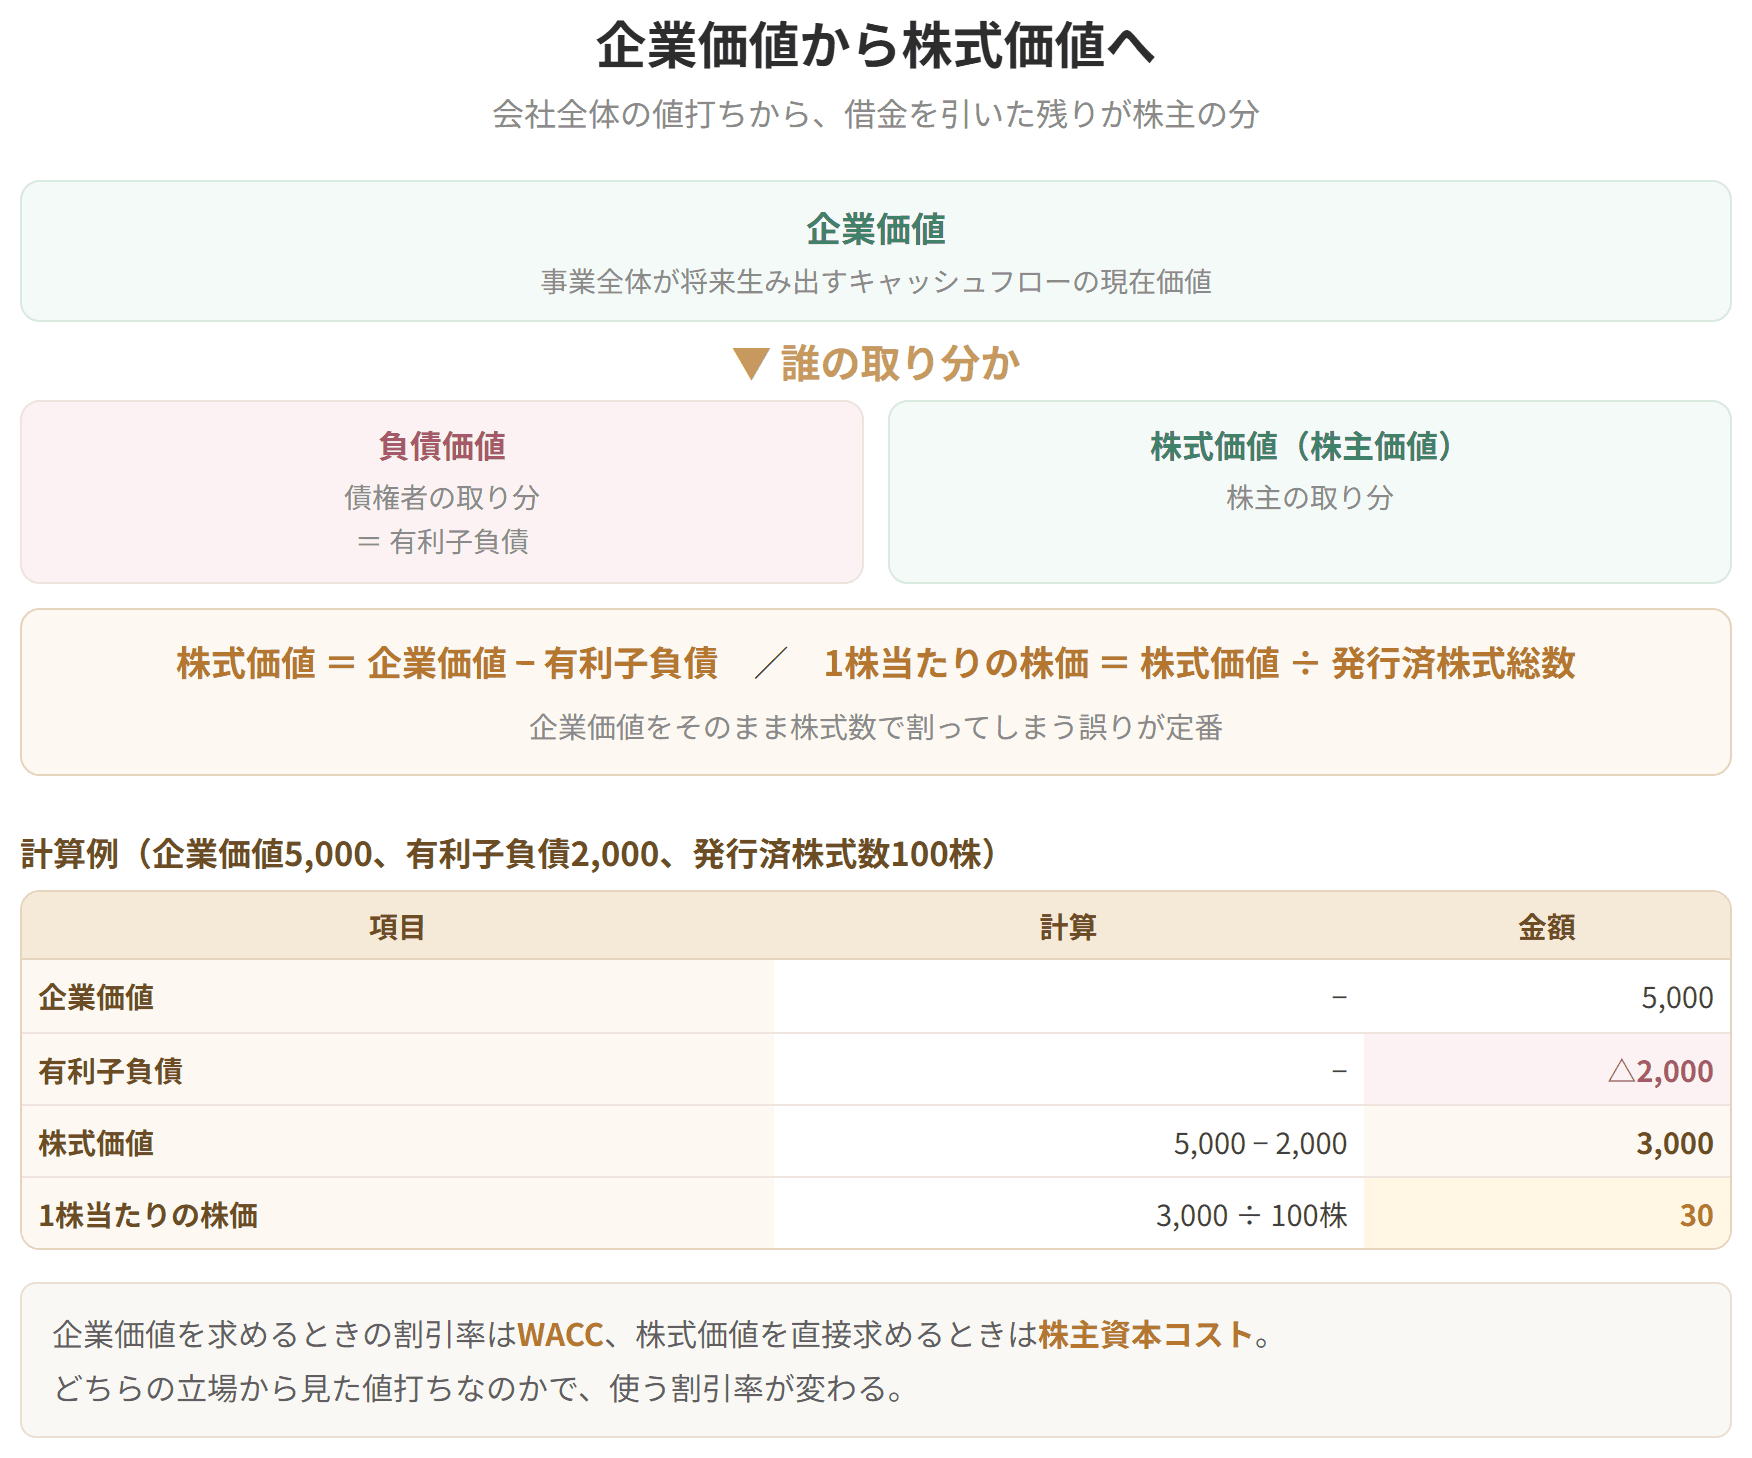Click the ＝ 有利子負債 line
This screenshot has height=1458, width=1752.
click(x=442, y=541)
